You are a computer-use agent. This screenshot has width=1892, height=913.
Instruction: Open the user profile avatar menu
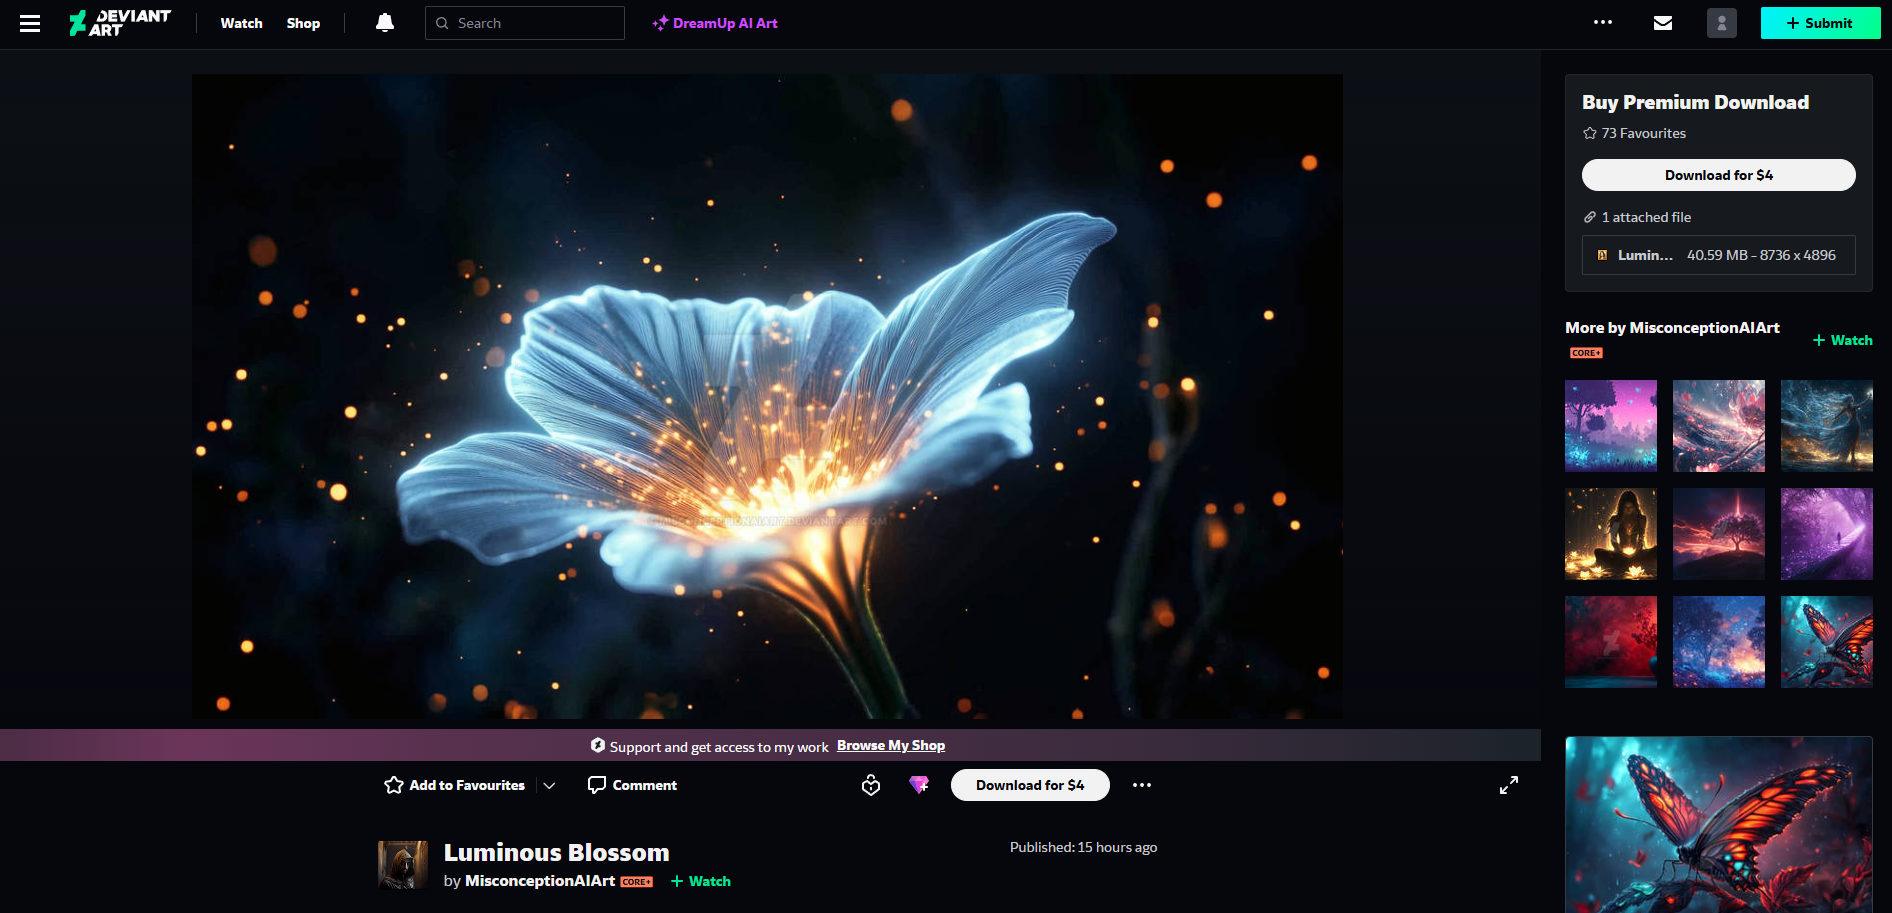(1722, 23)
